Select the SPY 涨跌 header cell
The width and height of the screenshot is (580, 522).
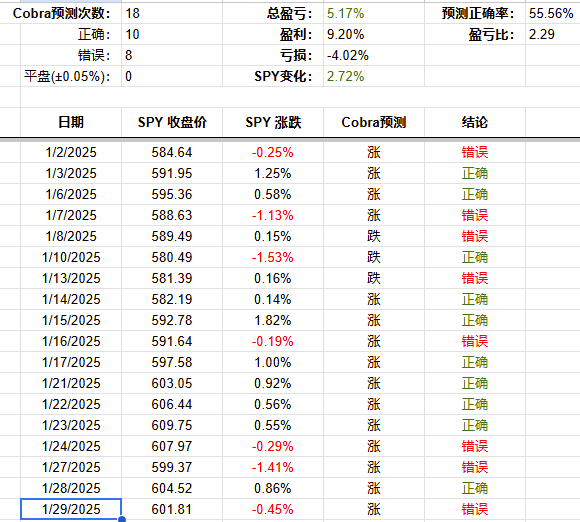273,122
